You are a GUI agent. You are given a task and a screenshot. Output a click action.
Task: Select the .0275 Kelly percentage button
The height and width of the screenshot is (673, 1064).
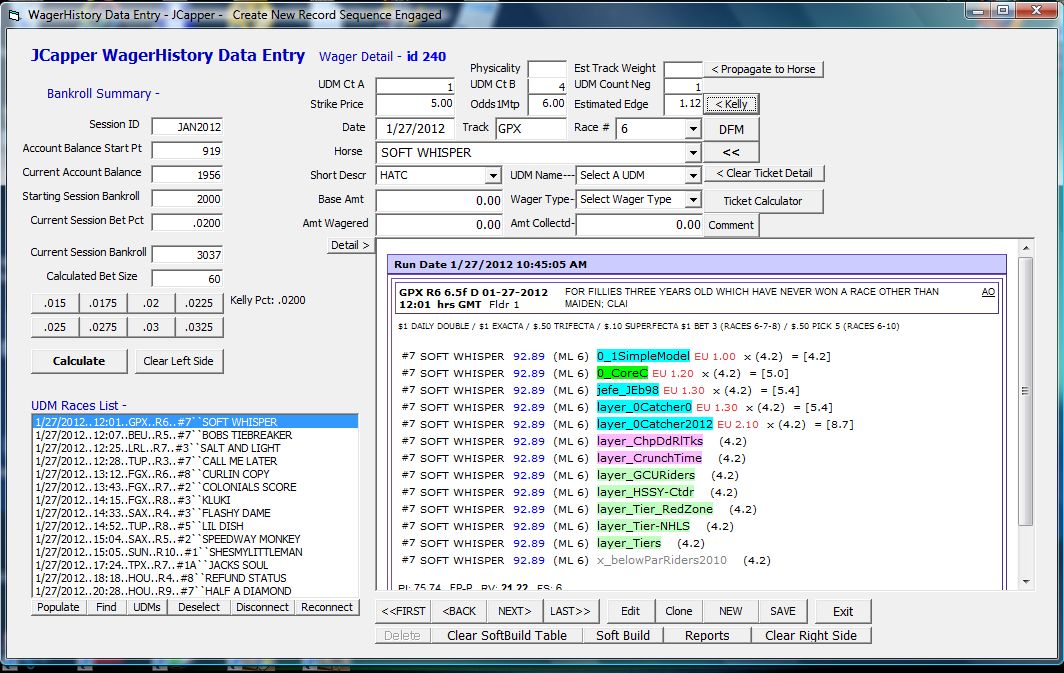click(103, 327)
